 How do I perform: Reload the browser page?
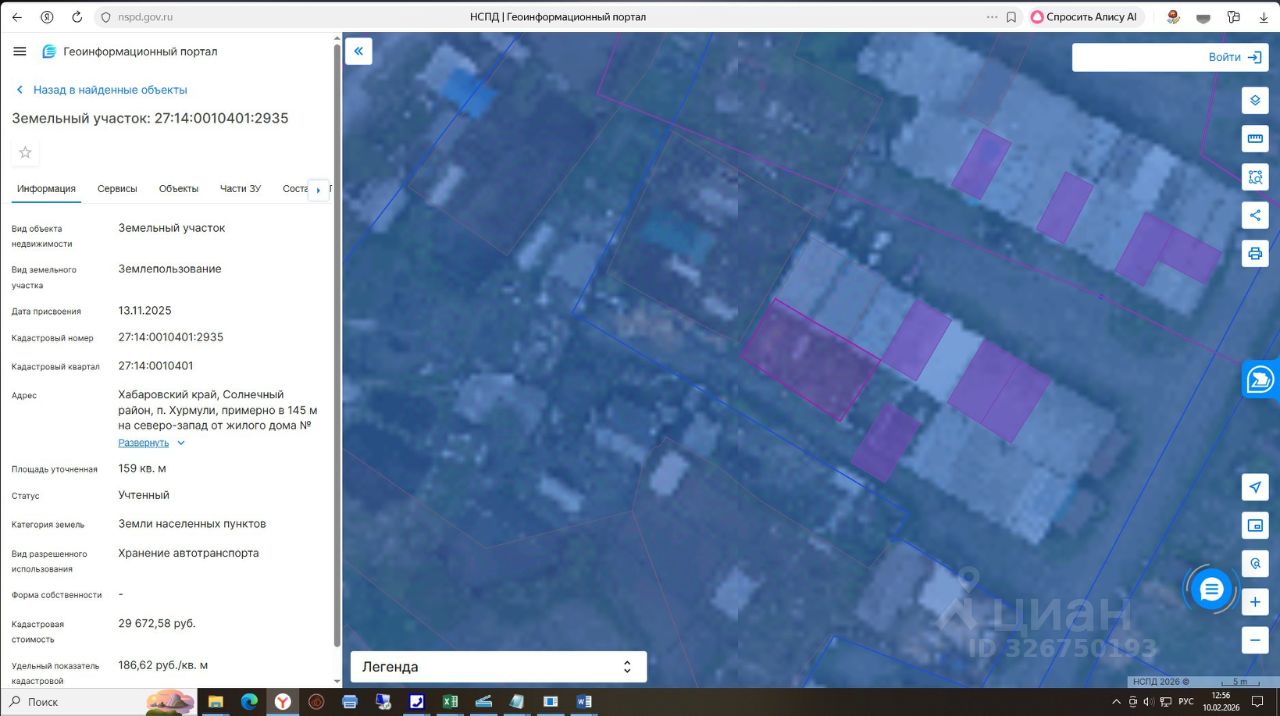pyautogui.click(x=77, y=17)
